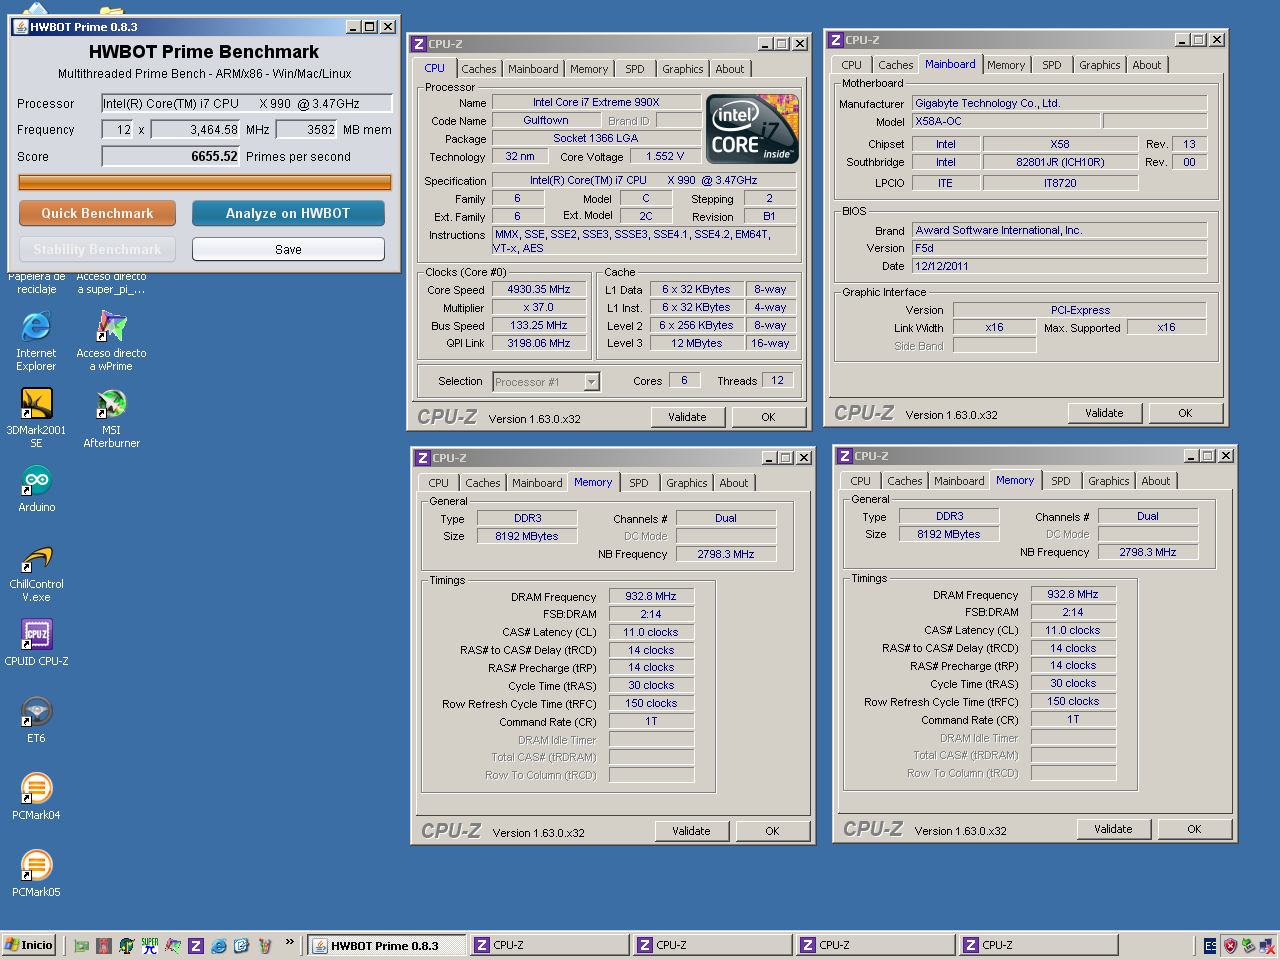Screen dimensions: 1280x960
Task: Open CPU tab in top-right CPU-Z window
Action: click(852, 65)
